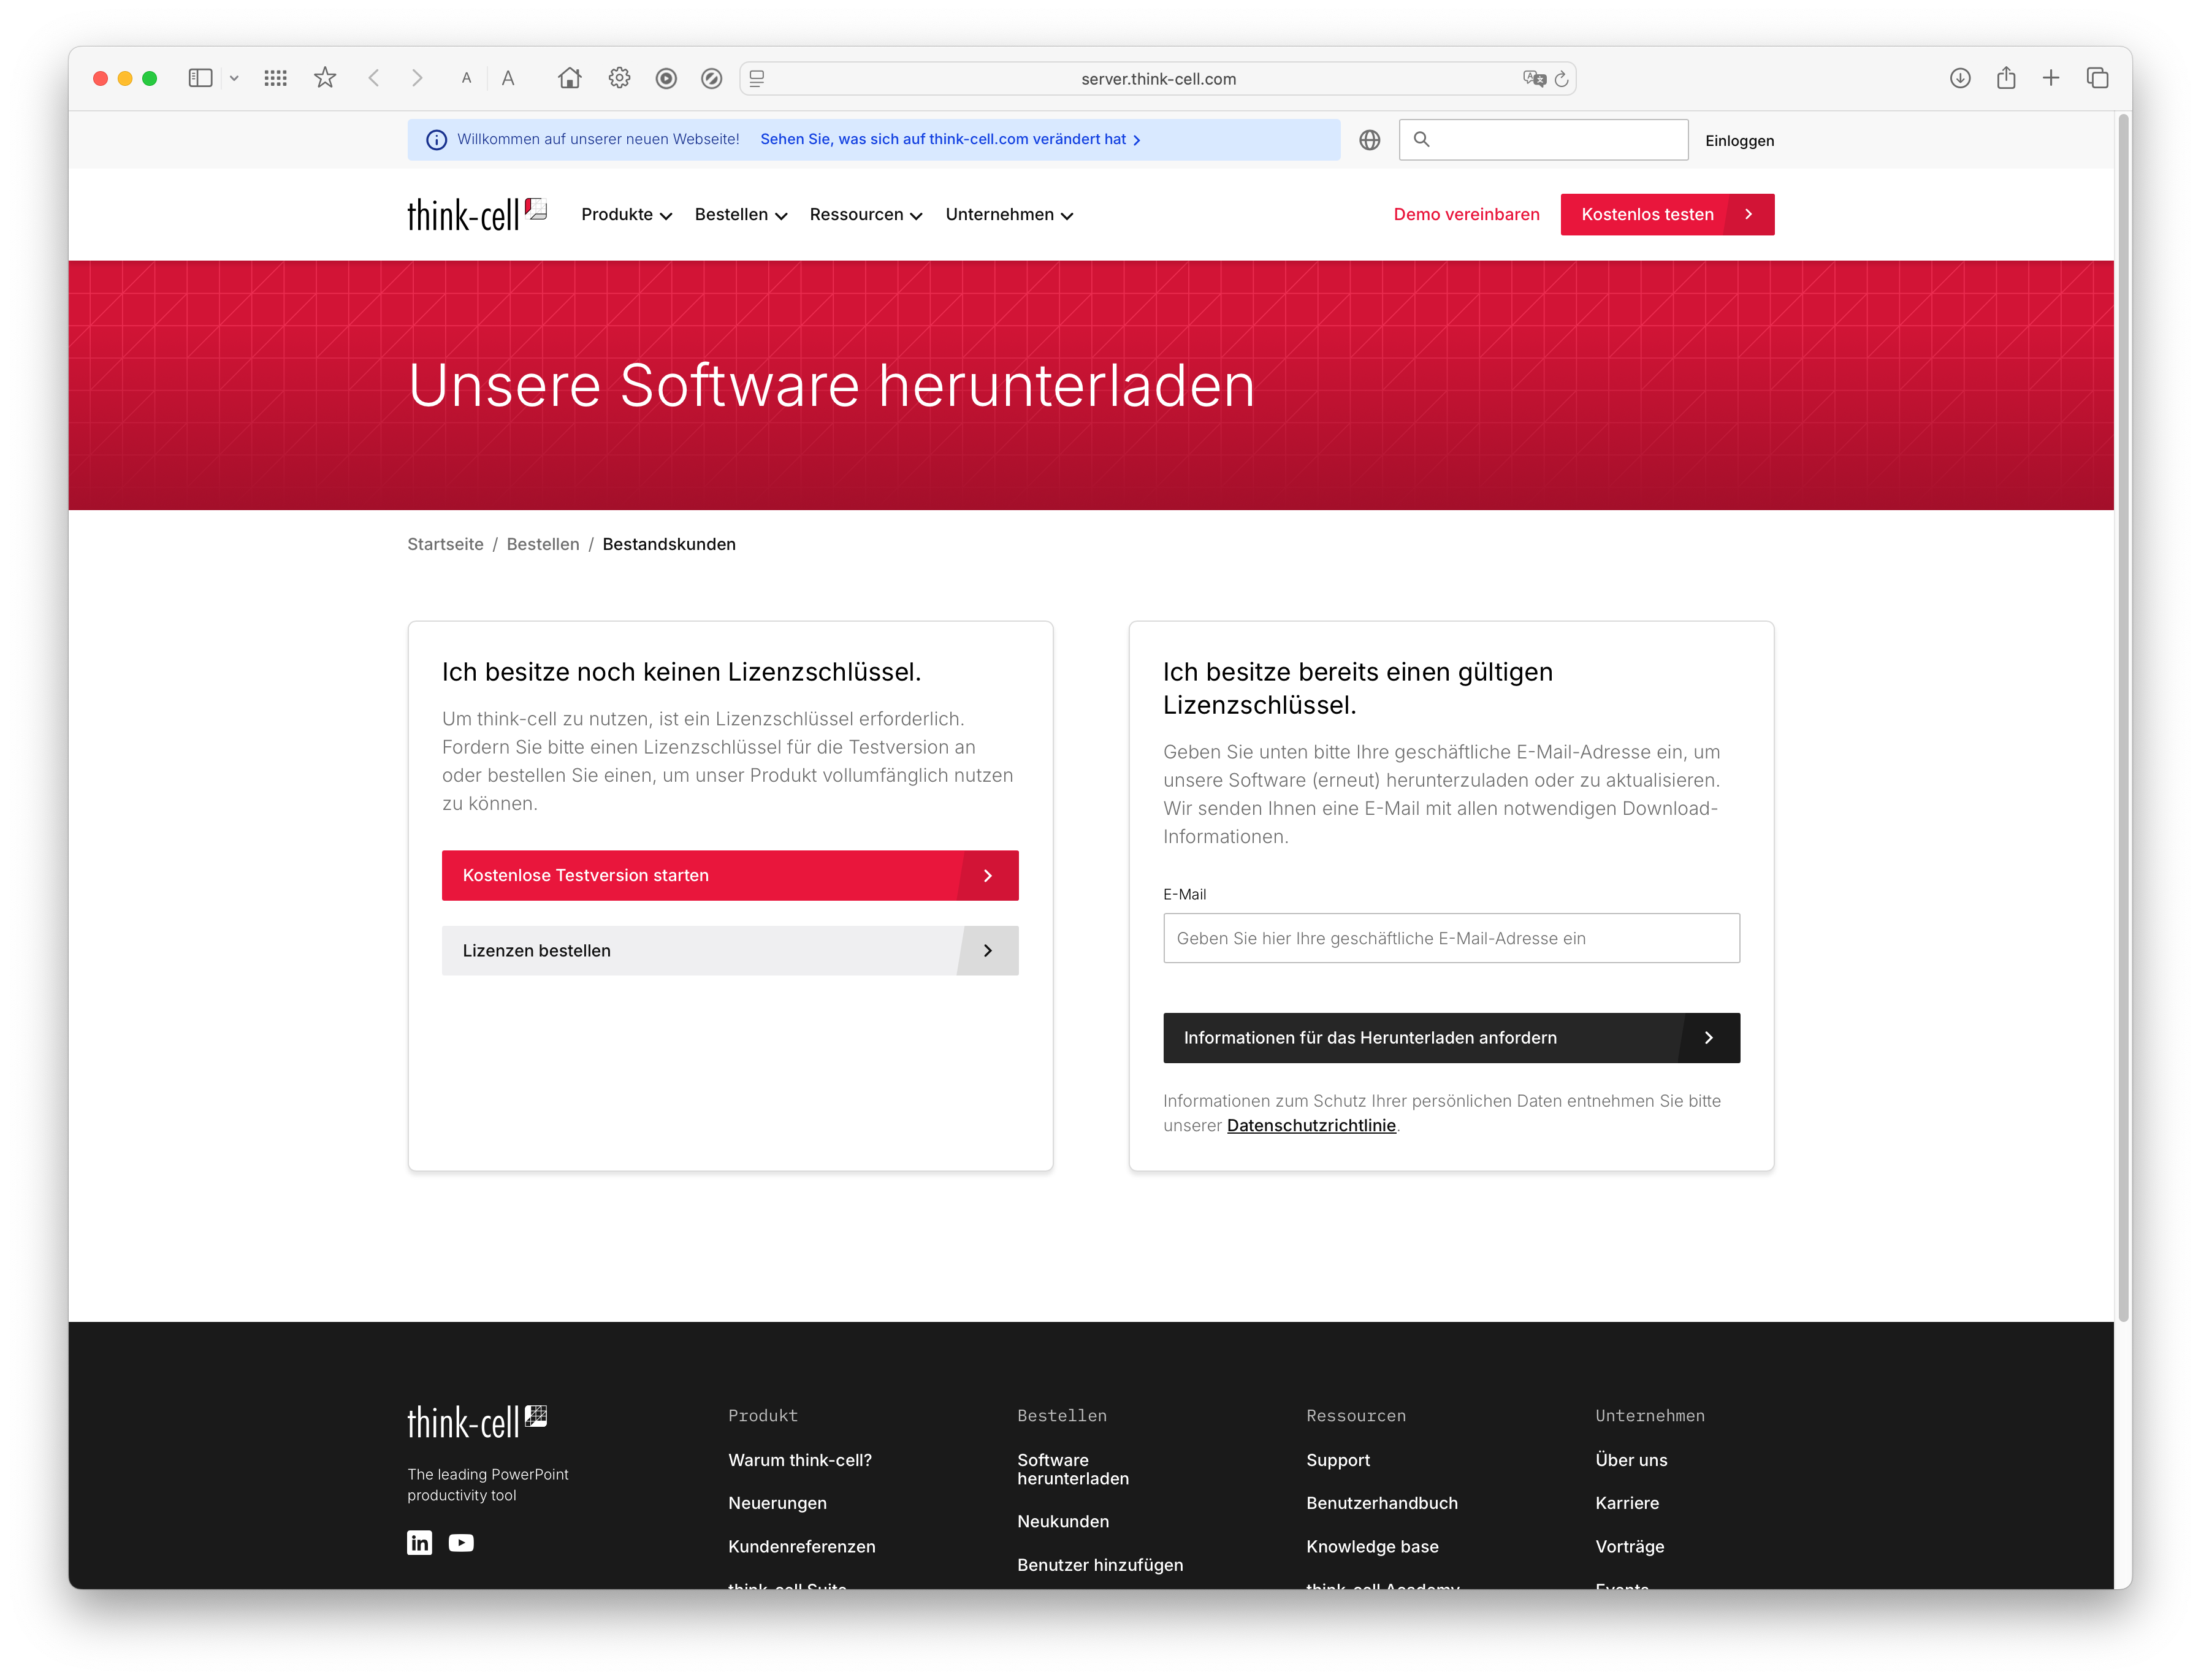Open the LinkedIn icon in footer

(x=420, y=1542)
